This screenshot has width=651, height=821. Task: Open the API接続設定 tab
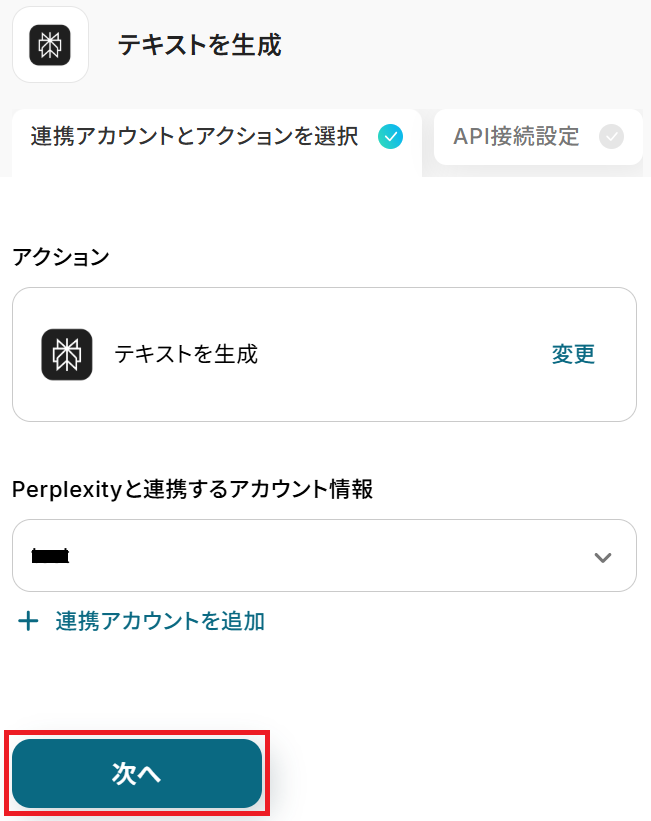516,137
